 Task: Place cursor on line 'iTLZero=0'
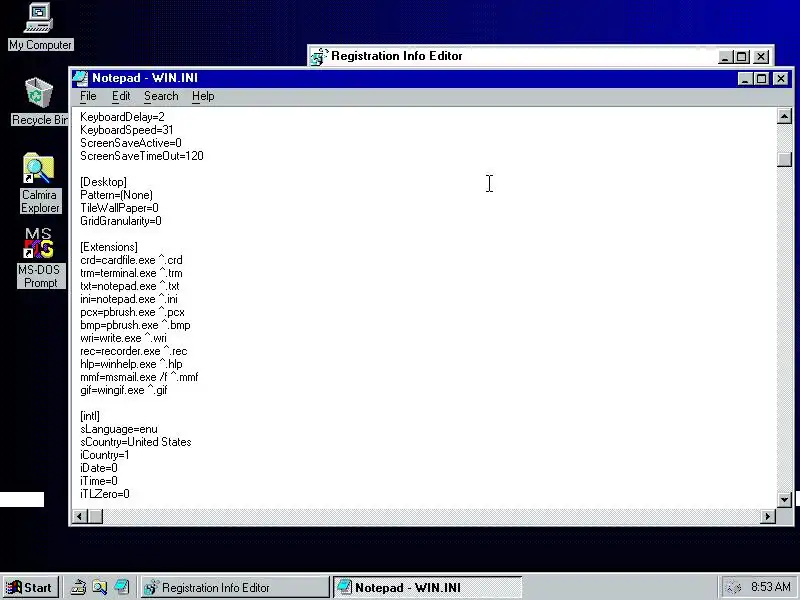(x=105, y=494)
